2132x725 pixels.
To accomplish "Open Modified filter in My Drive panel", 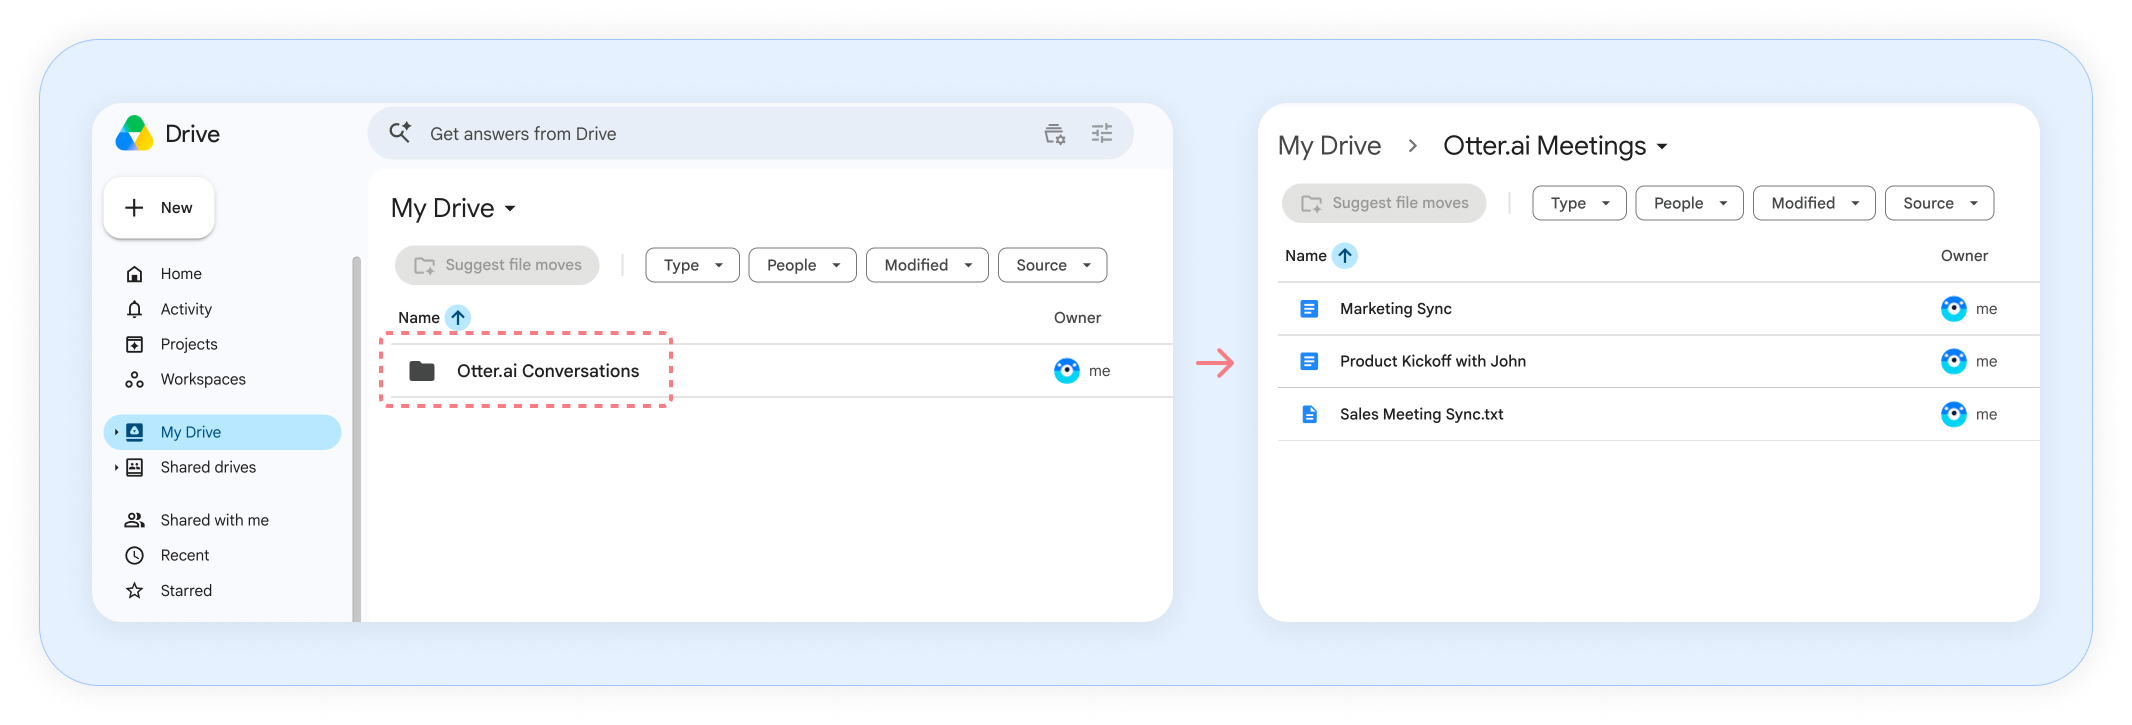I will [927, 265].
